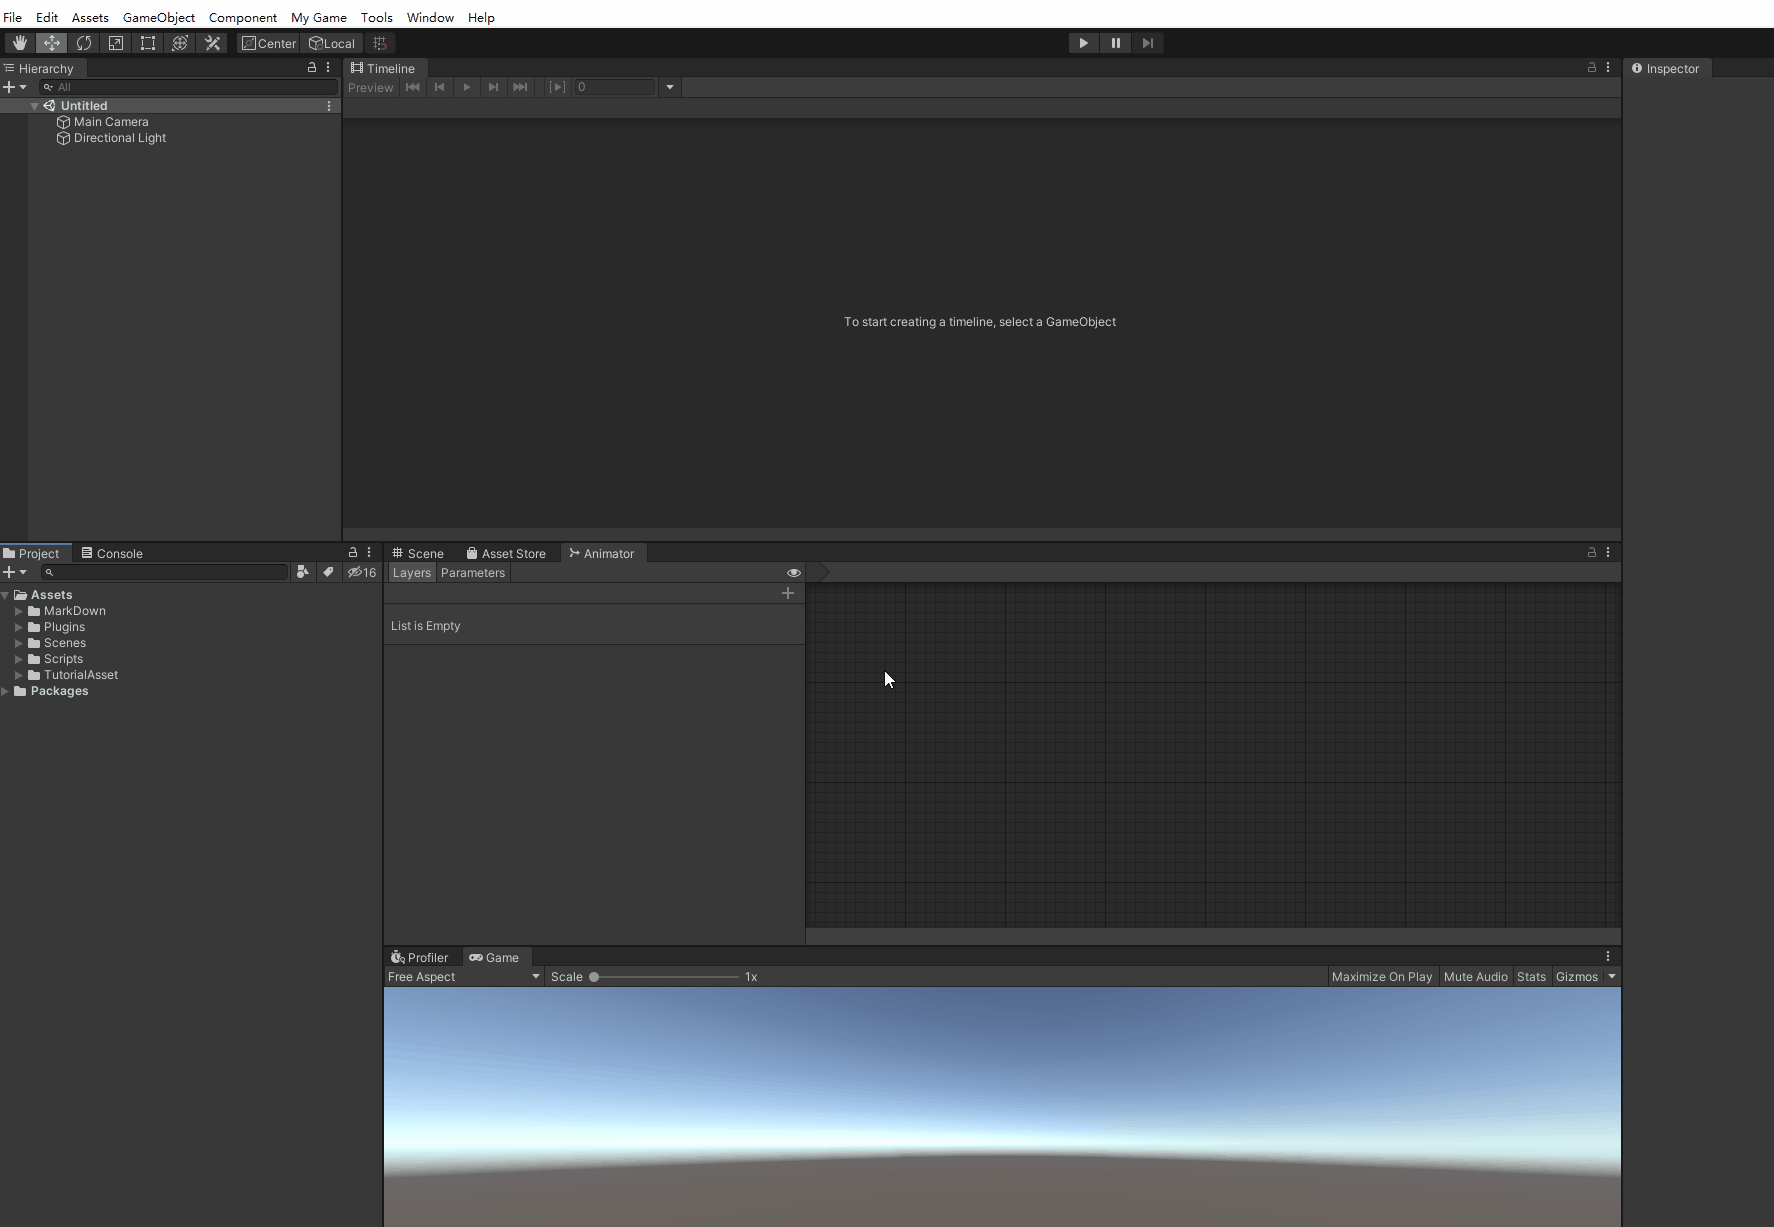This screenshot has height=1227, width=1774.
Task: Expand the Scripts folder in Project
Action: pyautogui.click(x=19, y=659)
